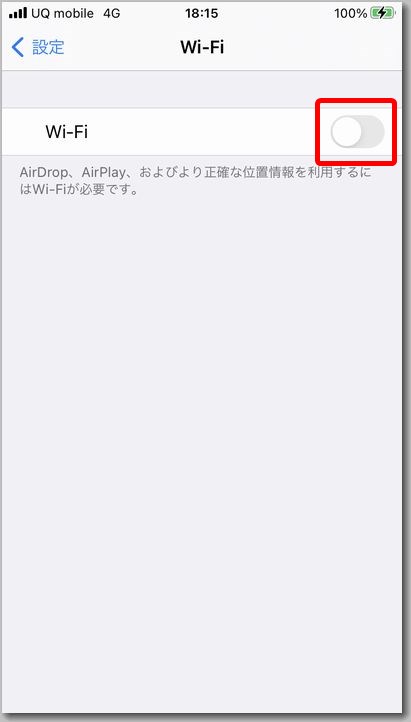Tap the Wi-Fi page title

click(x=202, y=47)
